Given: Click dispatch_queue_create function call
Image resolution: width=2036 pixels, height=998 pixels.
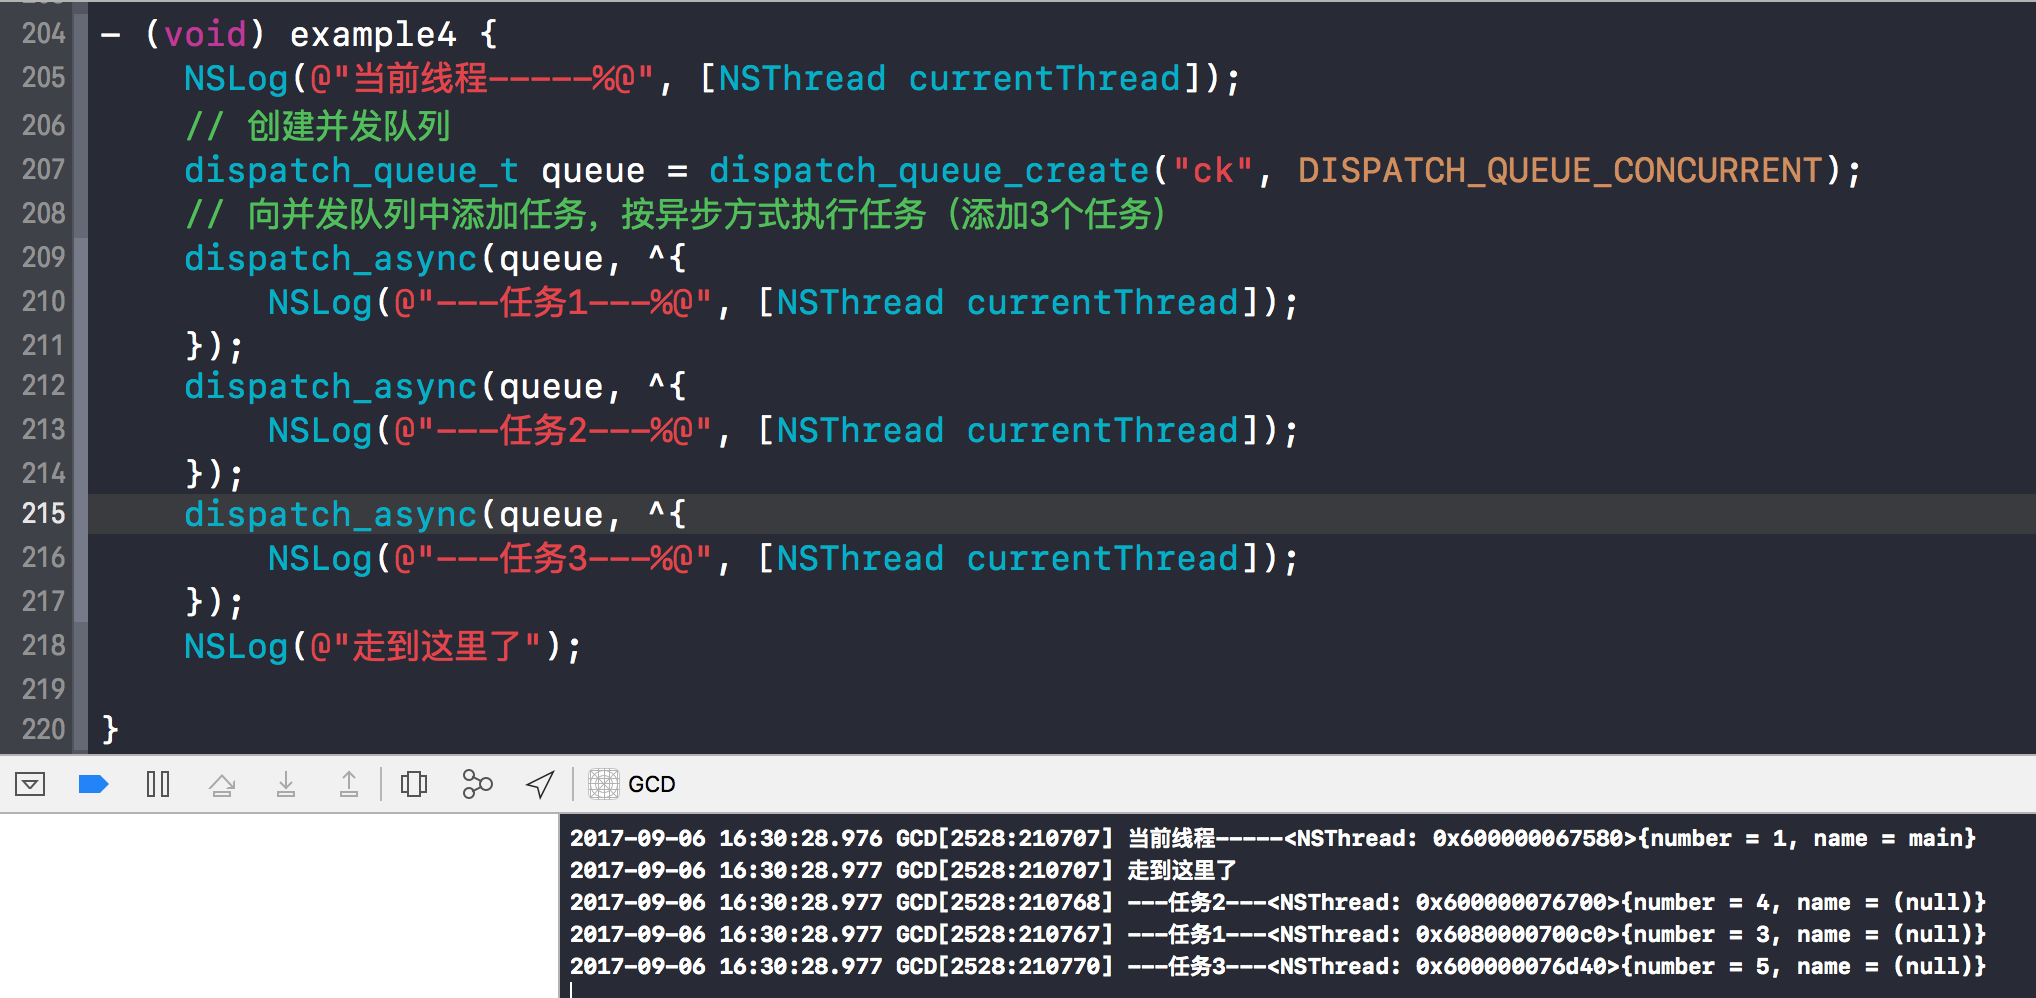Looking at the screenshot, I should [x=930, y=170].
